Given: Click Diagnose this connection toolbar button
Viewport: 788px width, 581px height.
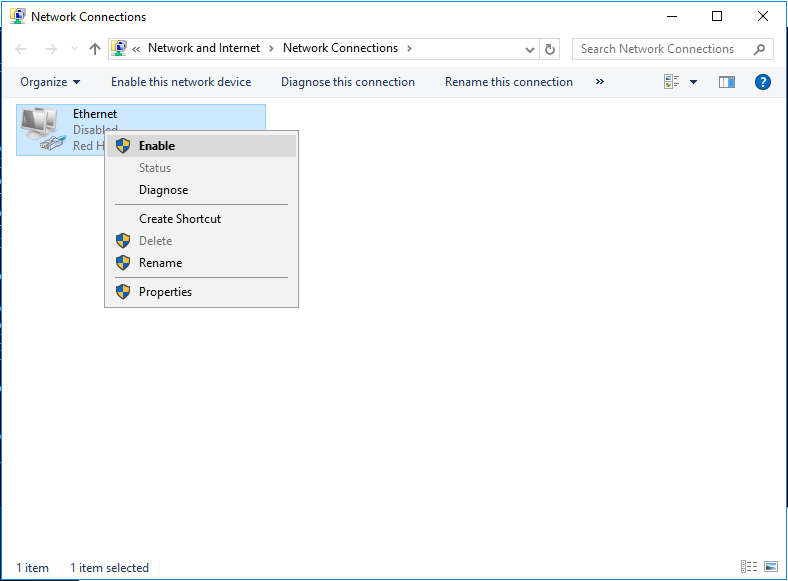Looking at the screenshot, I should tap(347, 82).
